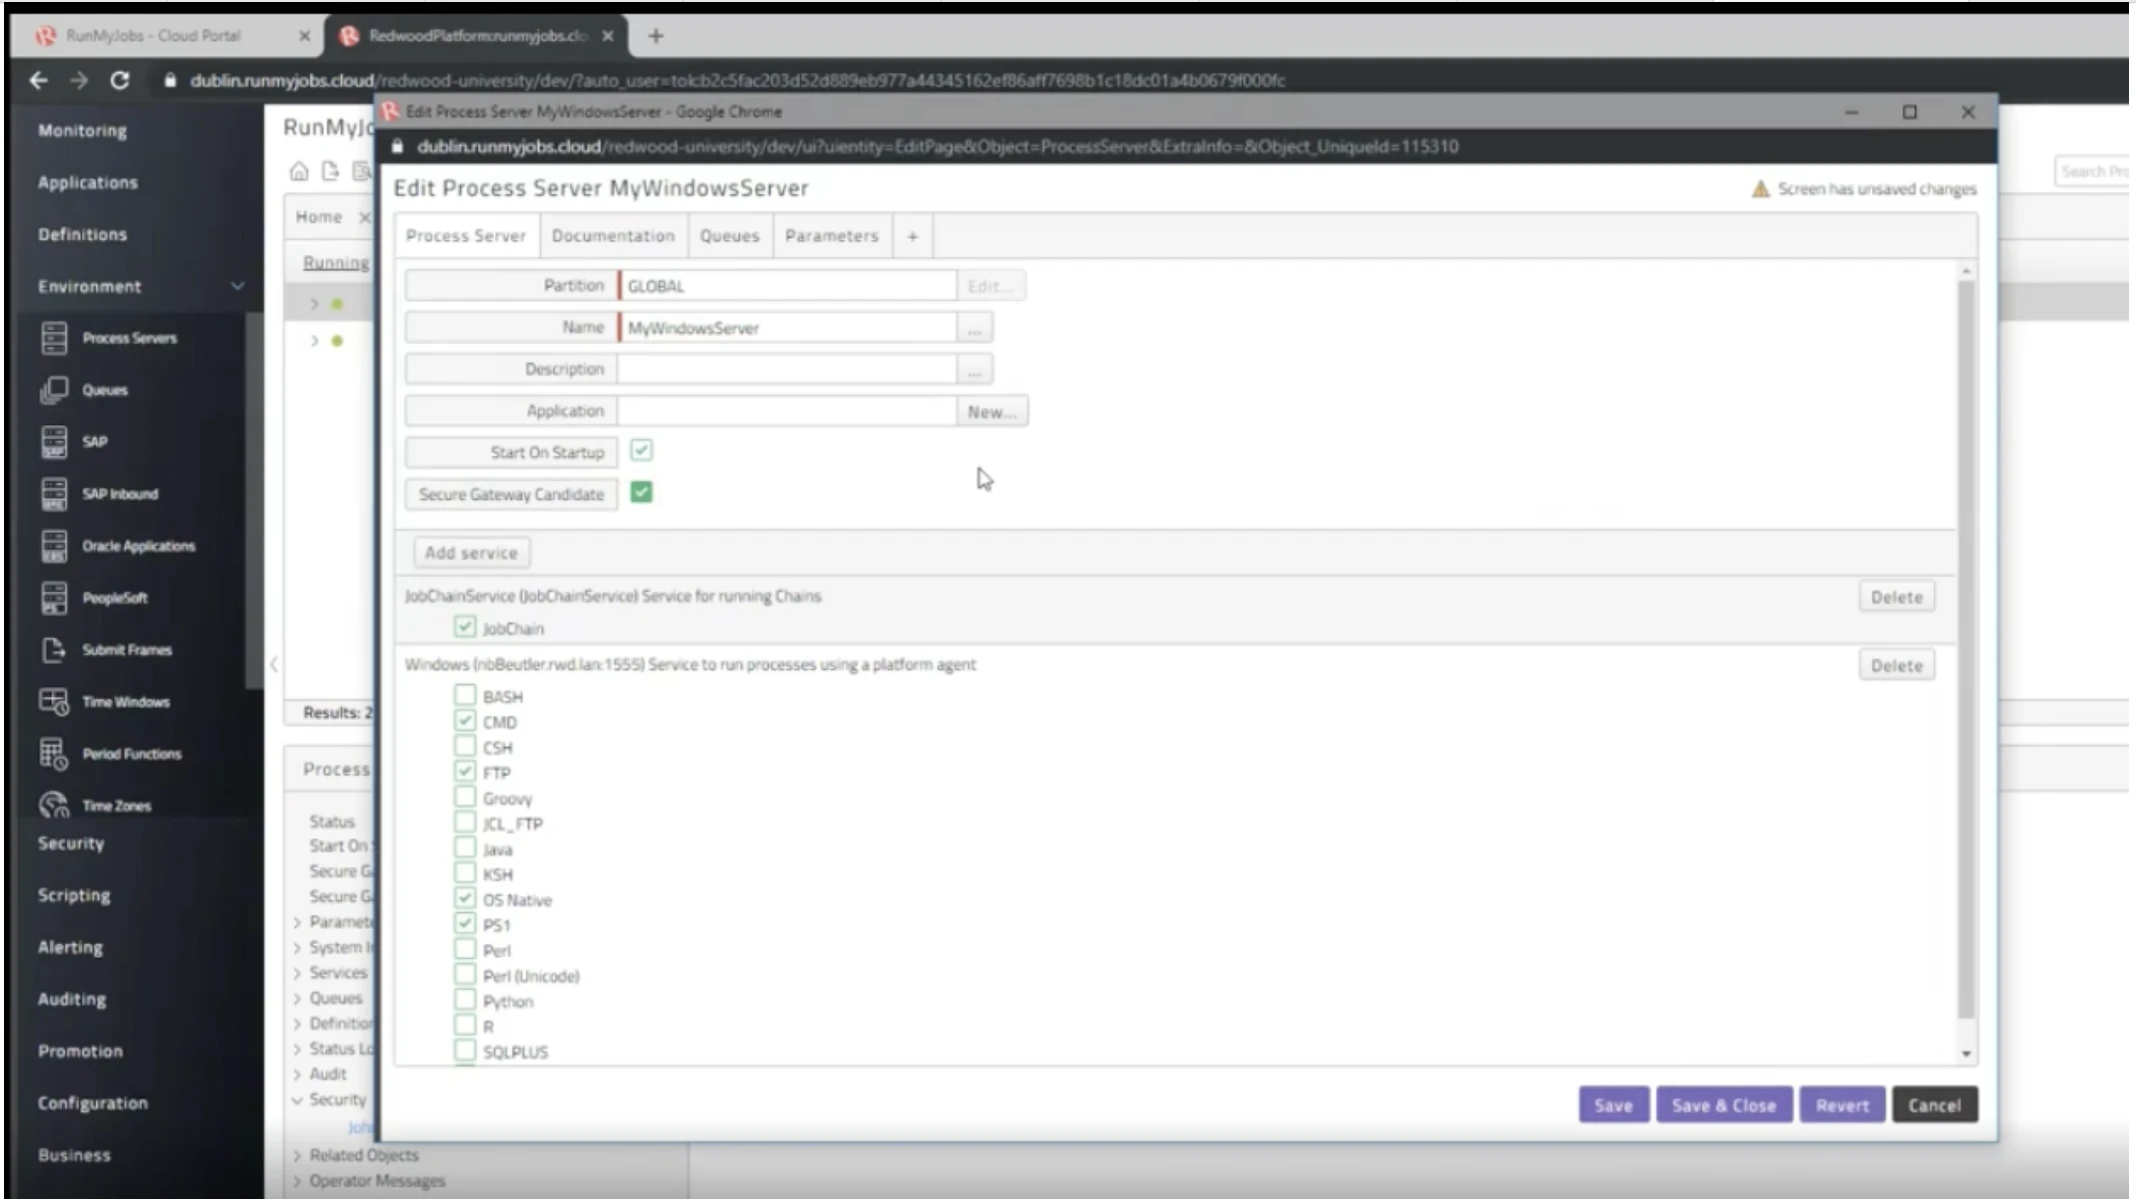The image size is (2136, 1204).
Task: Cancel the edit dialog
Action: pos(1934,1105)
